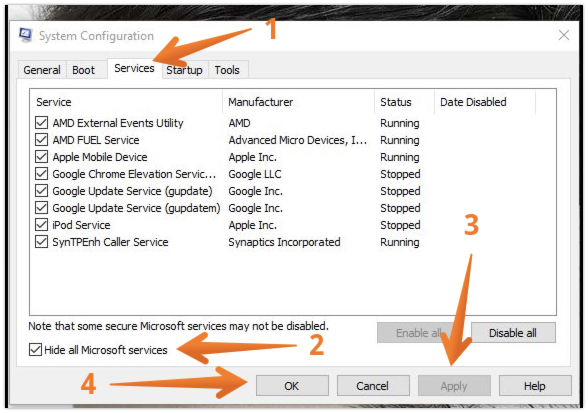Click Running status of SynTPEnh Caller Service

400,242
